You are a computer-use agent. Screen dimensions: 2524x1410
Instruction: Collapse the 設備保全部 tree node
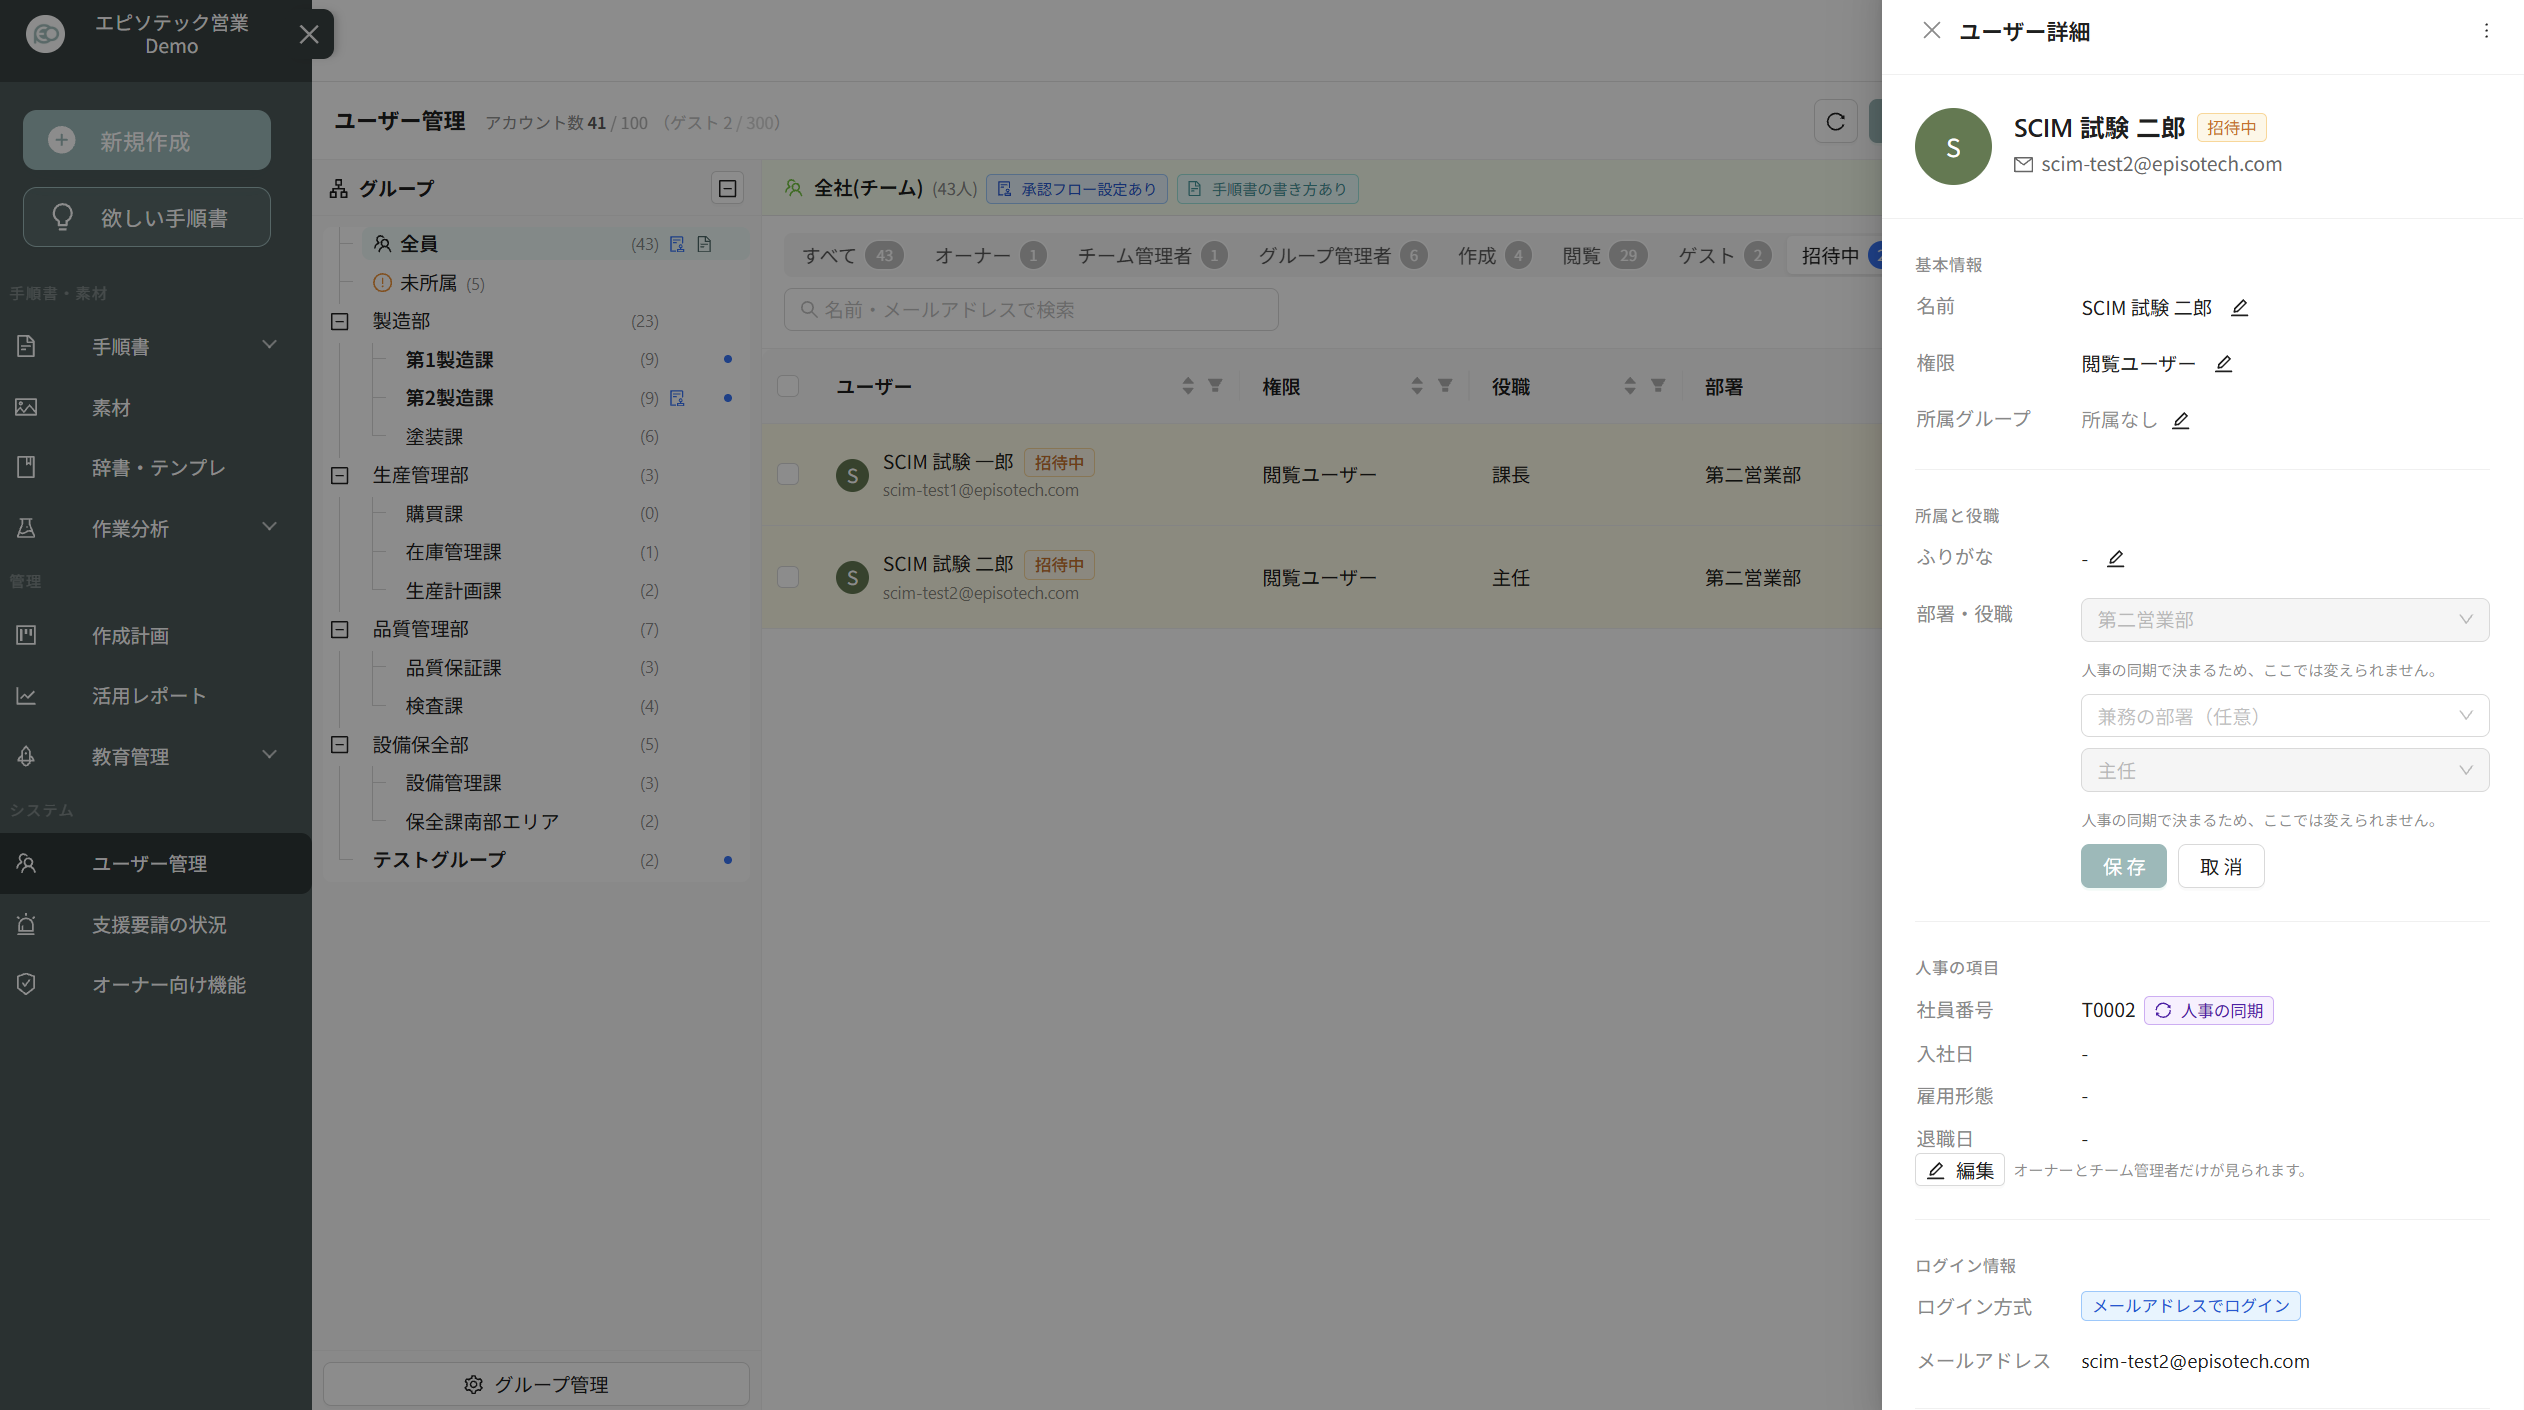(x=340, y=745)
